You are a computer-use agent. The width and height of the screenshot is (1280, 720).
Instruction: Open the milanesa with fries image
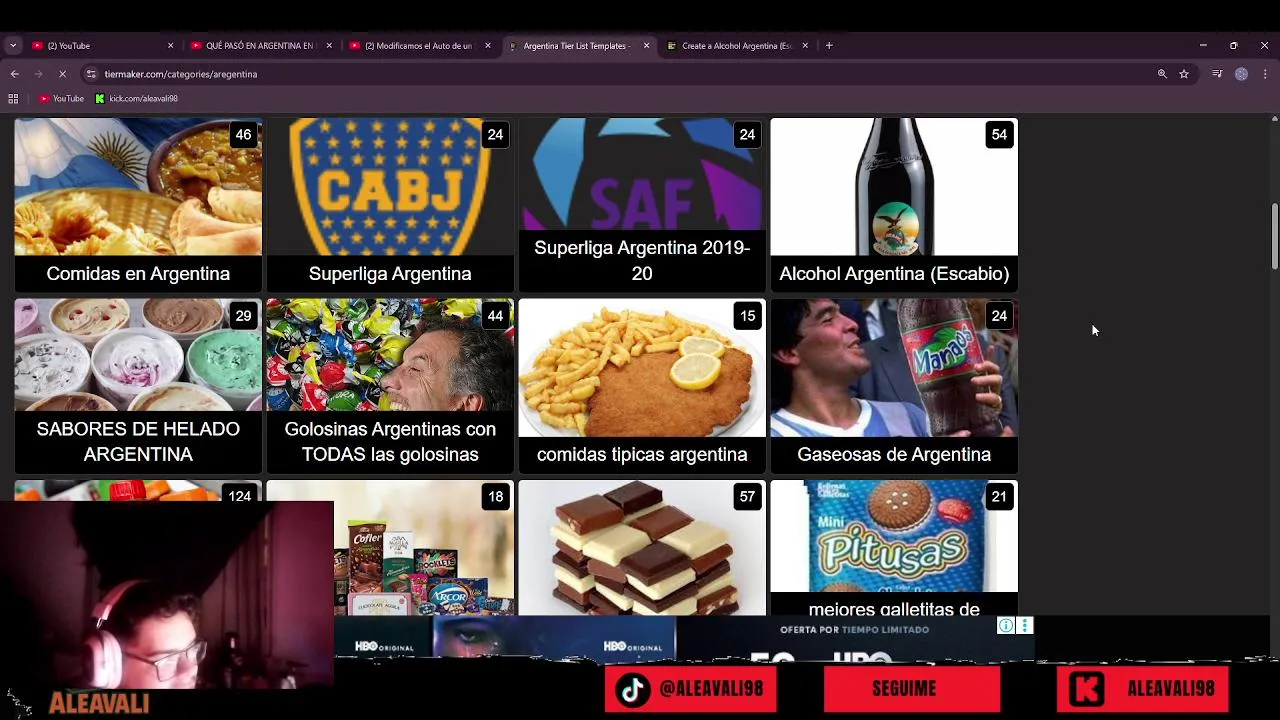click(642, 367)
